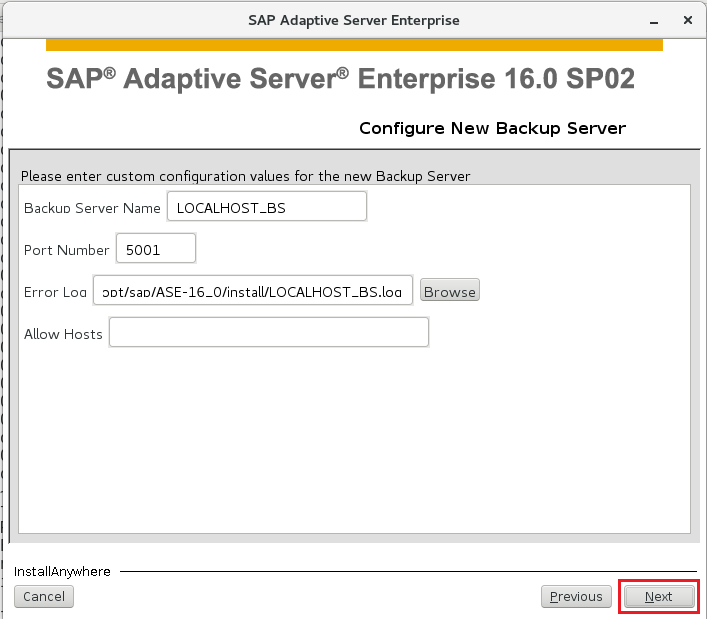Select the Error Log path field
The width and height of the screenshot is (707, 619).
click(252, 290)
